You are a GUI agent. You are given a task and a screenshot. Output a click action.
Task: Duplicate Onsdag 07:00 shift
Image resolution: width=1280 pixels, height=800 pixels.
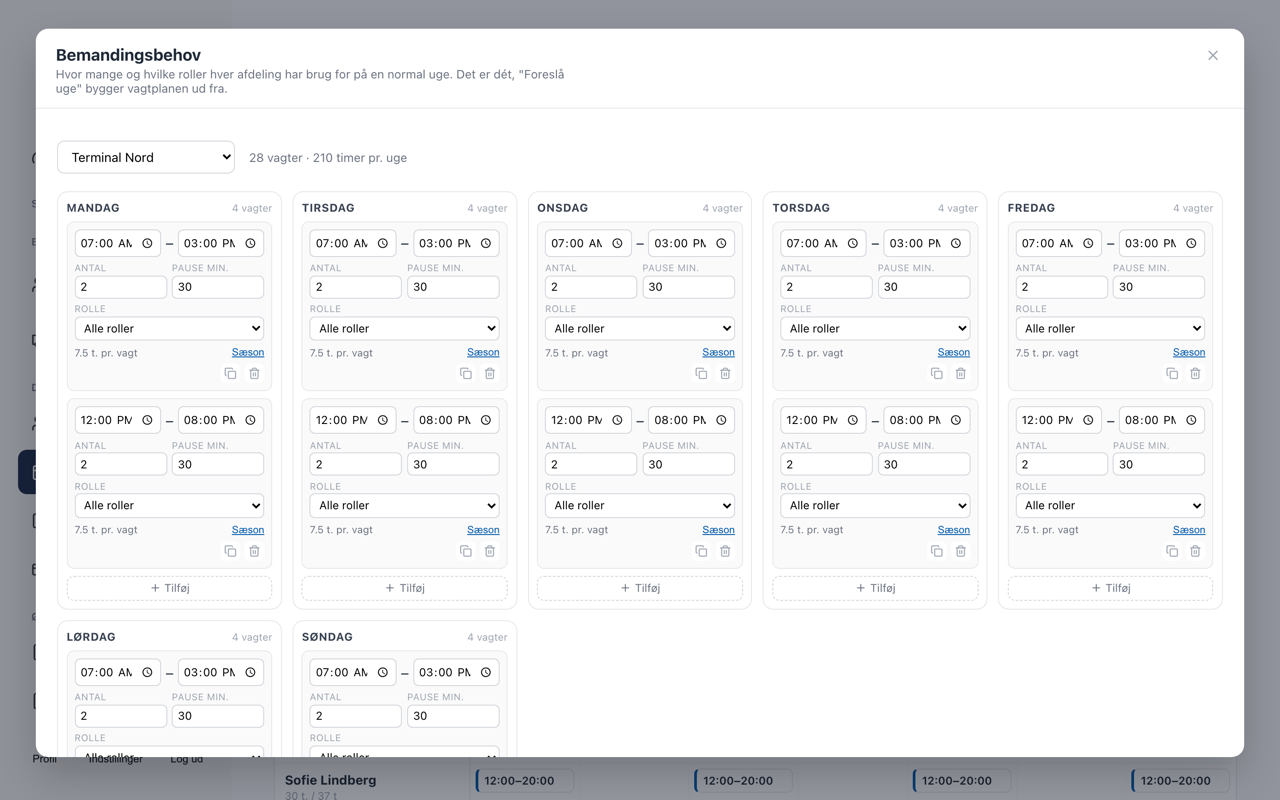(x=701, y=373)
